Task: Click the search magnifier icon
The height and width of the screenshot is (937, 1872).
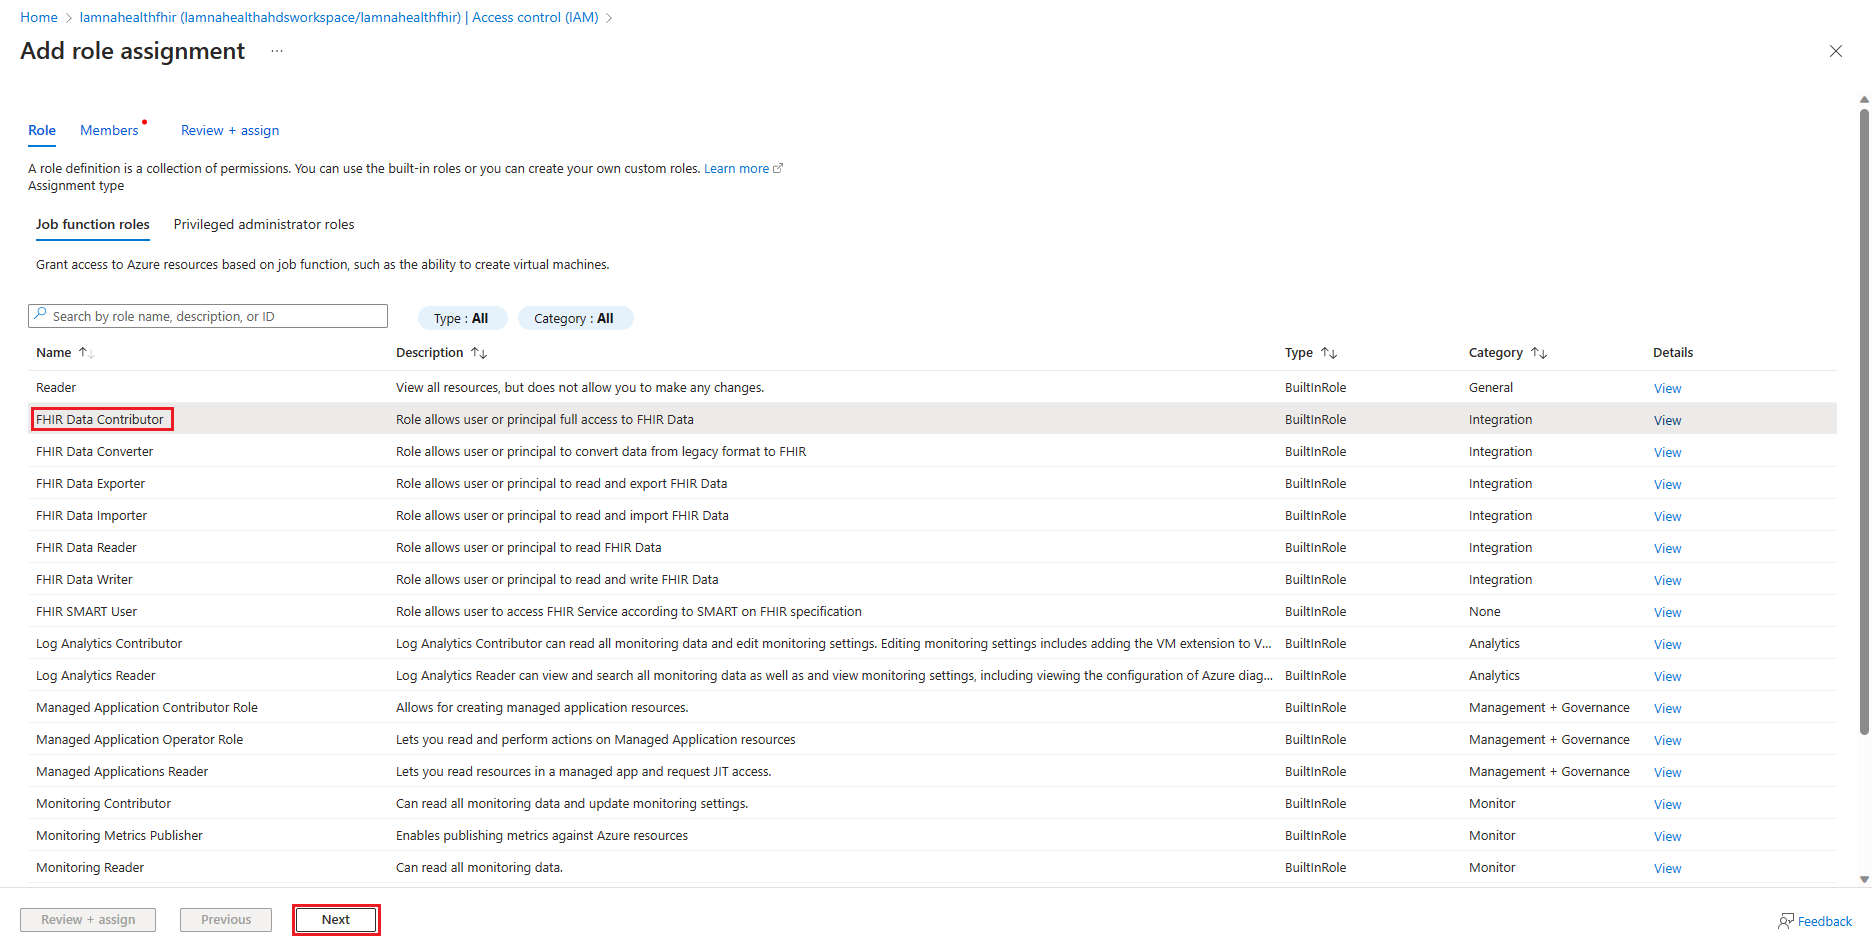Action: [x=40, y=315]
